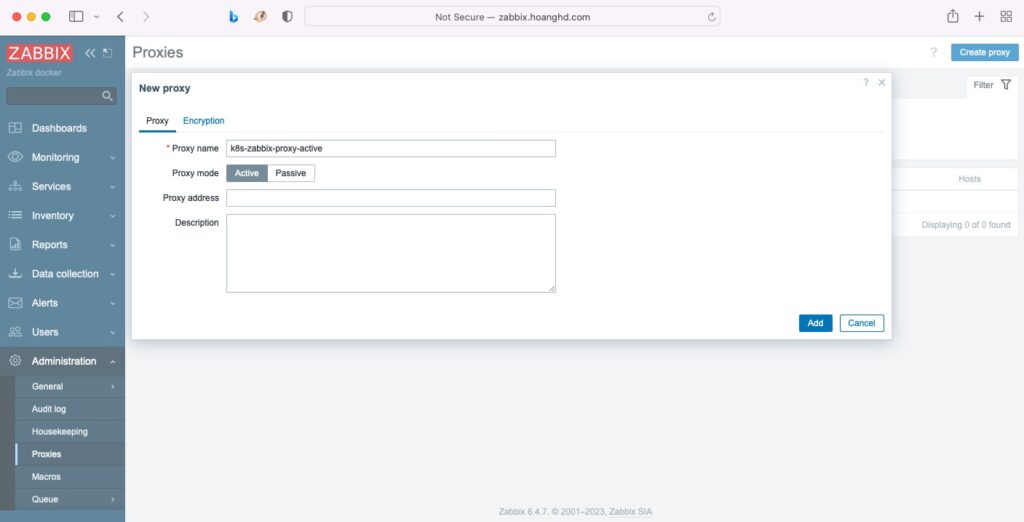
Task: Click the Add button
Action: click(x=816, y=323)
